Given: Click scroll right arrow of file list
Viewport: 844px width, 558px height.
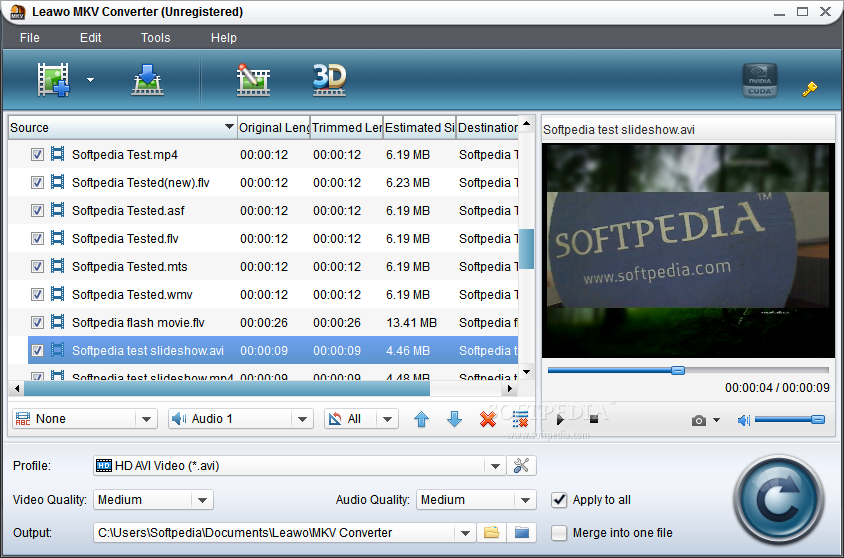Looking at the screenshot, I should tap(510, 388).
